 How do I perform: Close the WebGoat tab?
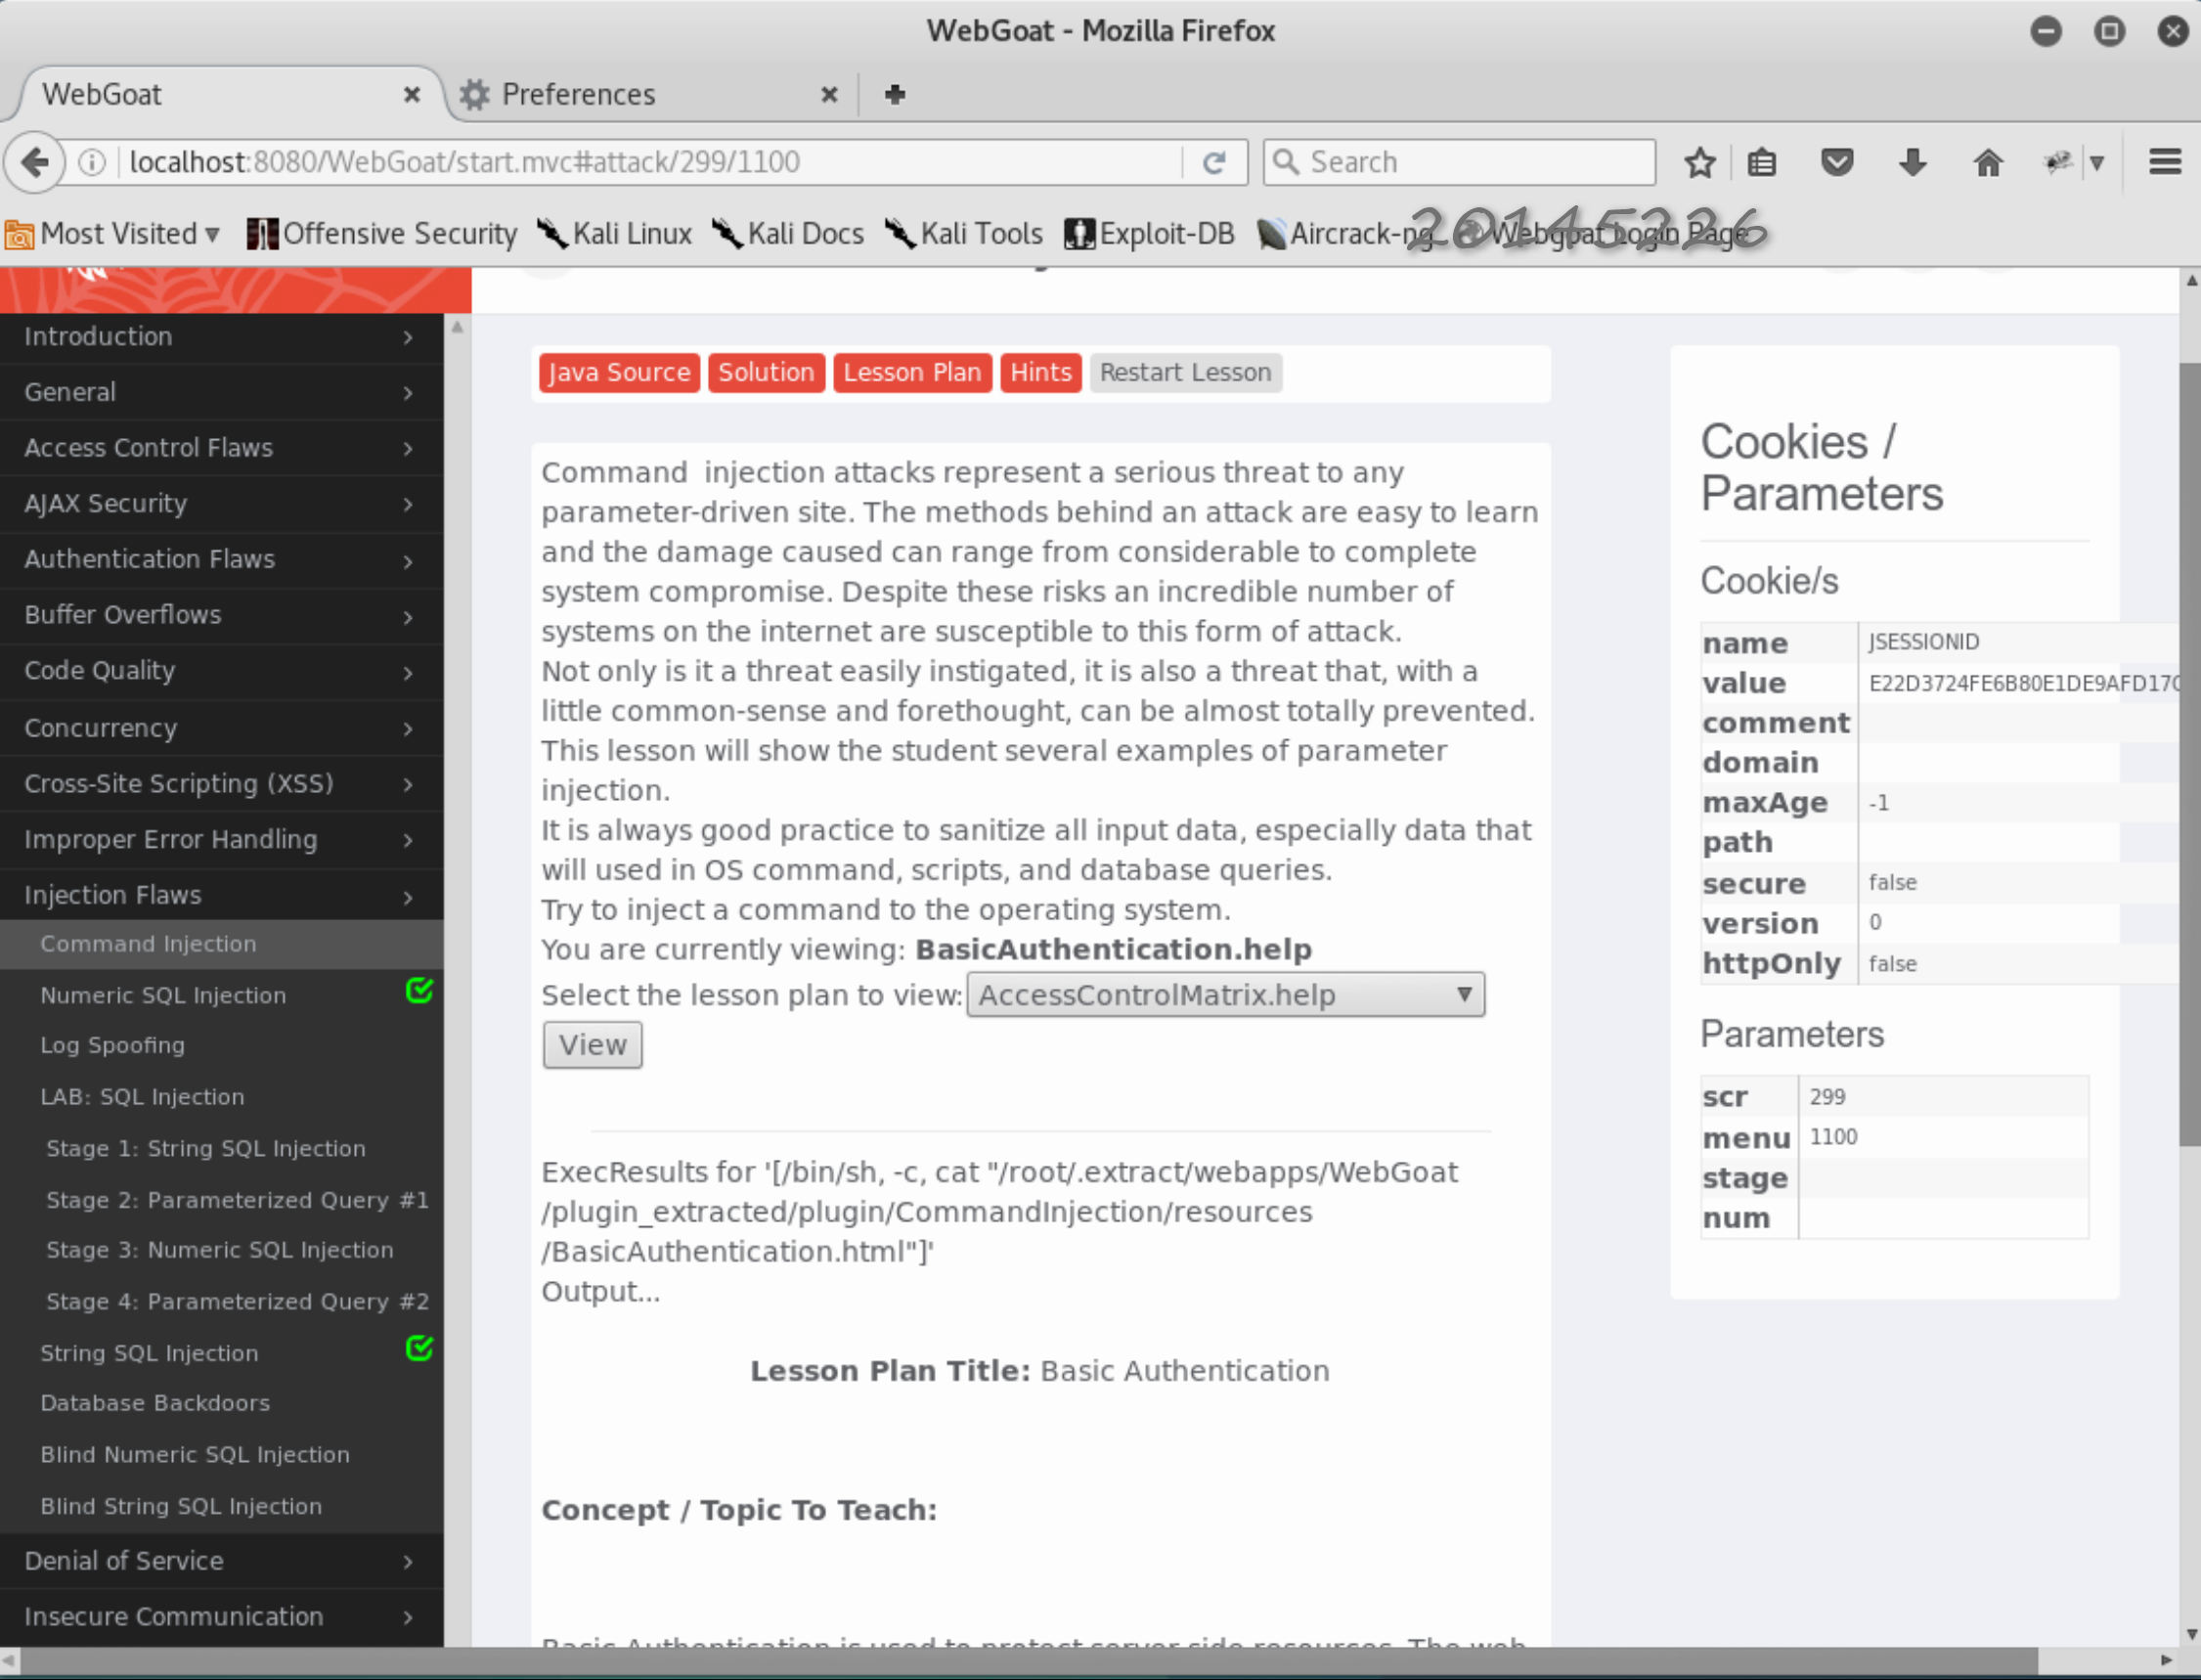point(411,94)
